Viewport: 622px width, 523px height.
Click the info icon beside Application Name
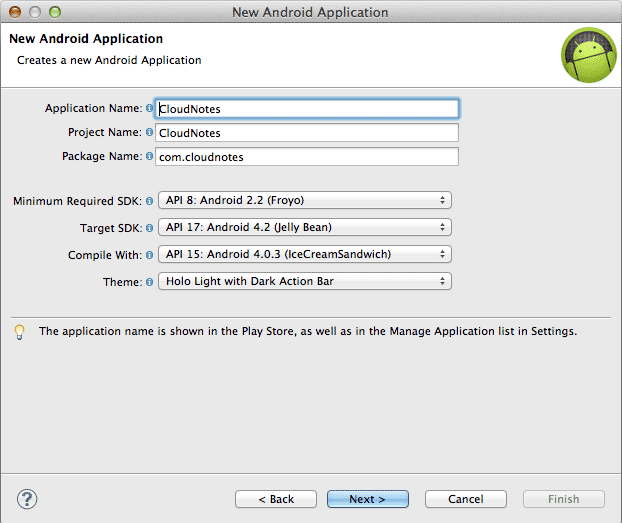tap(150, 108)
